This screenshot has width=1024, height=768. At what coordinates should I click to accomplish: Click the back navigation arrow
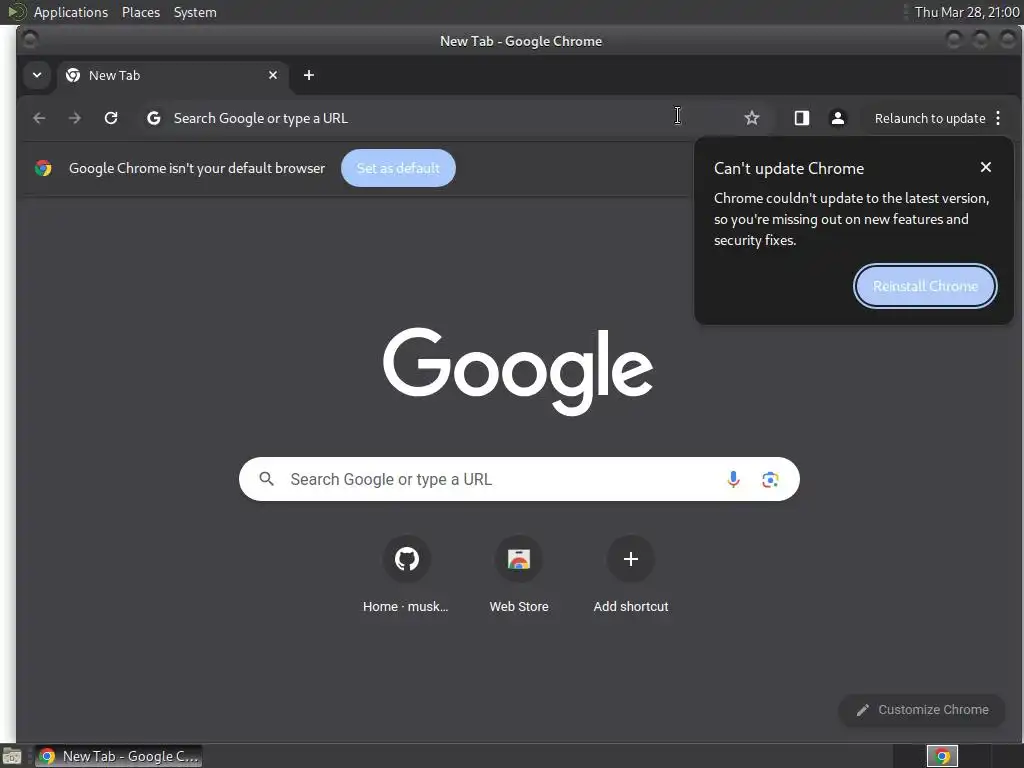coord(39,118)
